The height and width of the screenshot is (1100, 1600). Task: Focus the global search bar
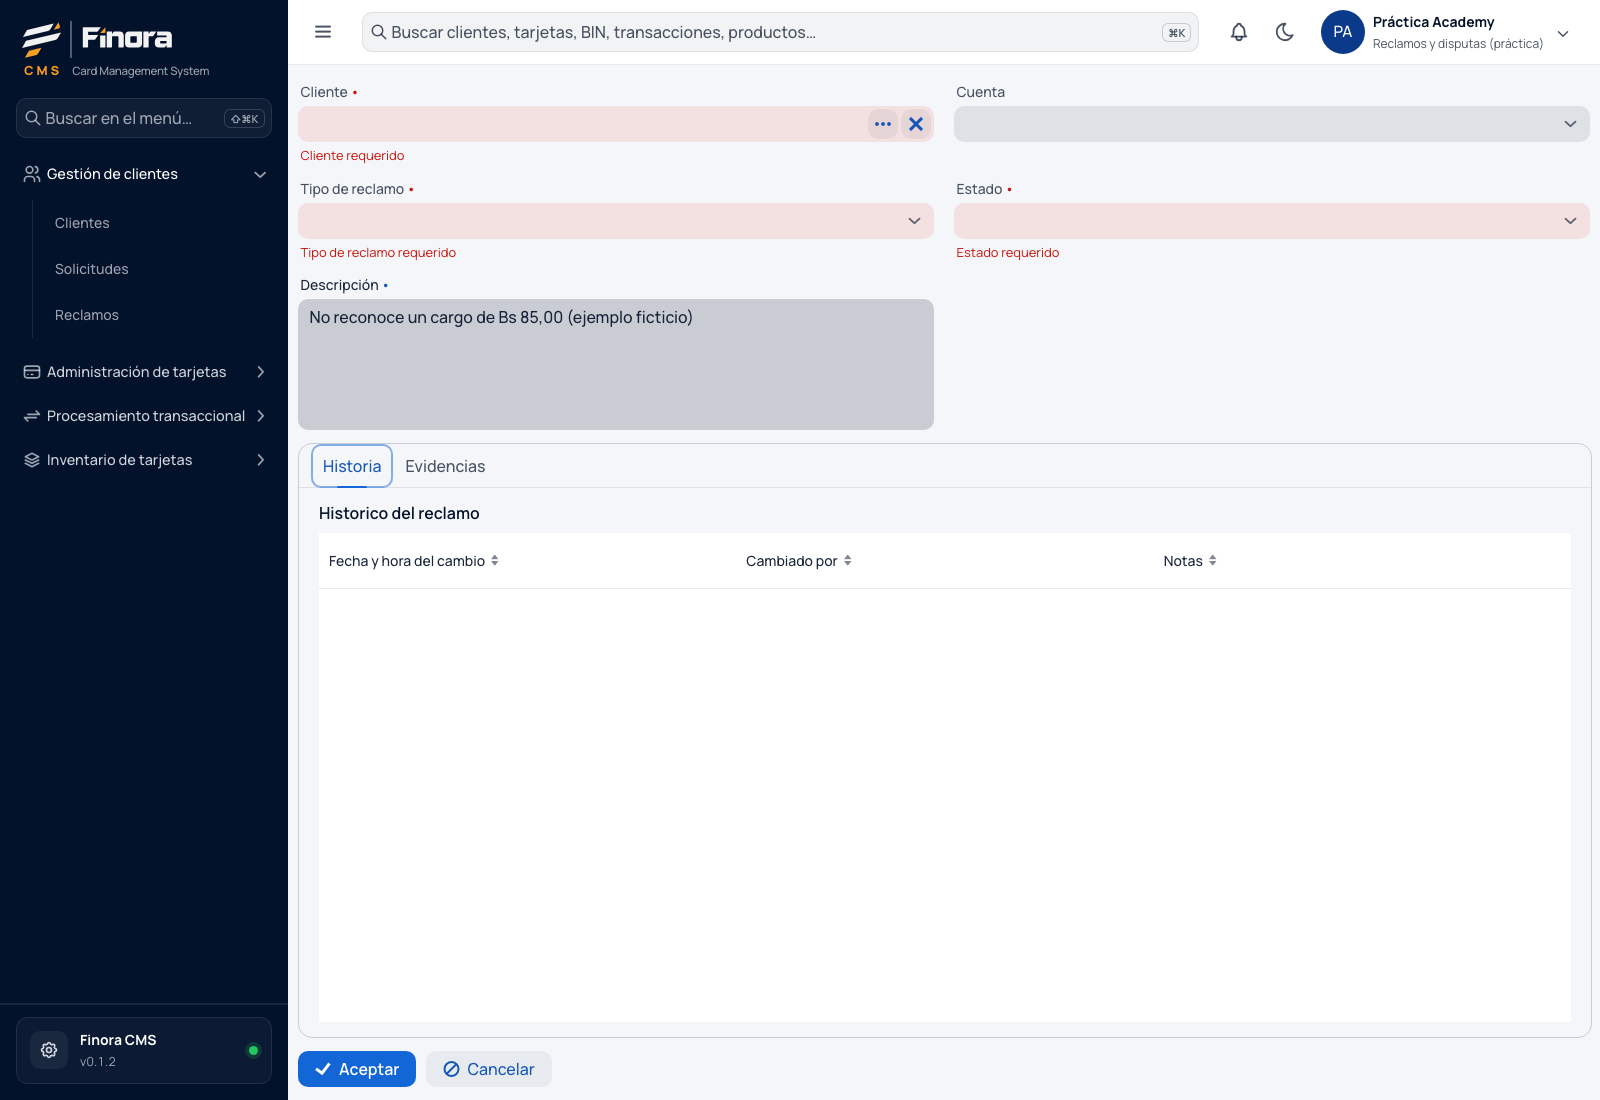tap(780, 32)
